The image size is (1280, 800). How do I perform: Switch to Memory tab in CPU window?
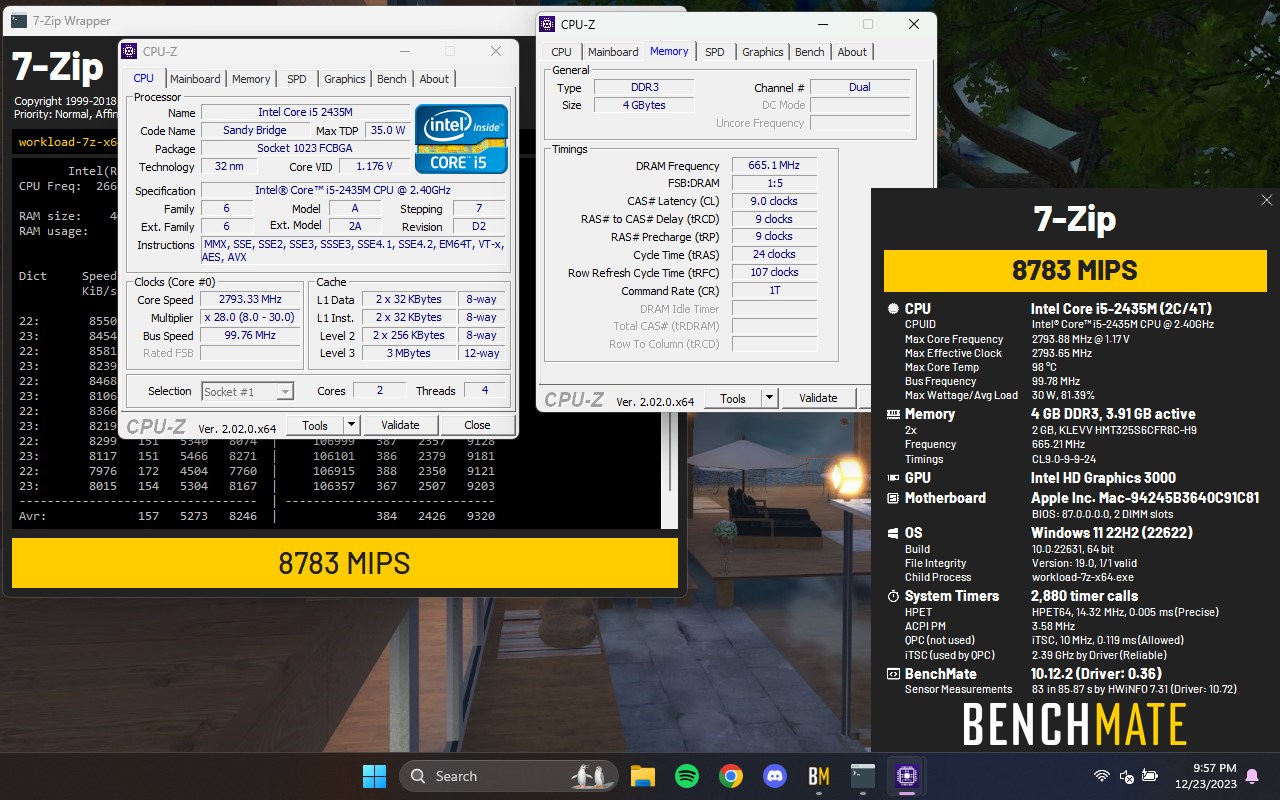tap(251, 79)
